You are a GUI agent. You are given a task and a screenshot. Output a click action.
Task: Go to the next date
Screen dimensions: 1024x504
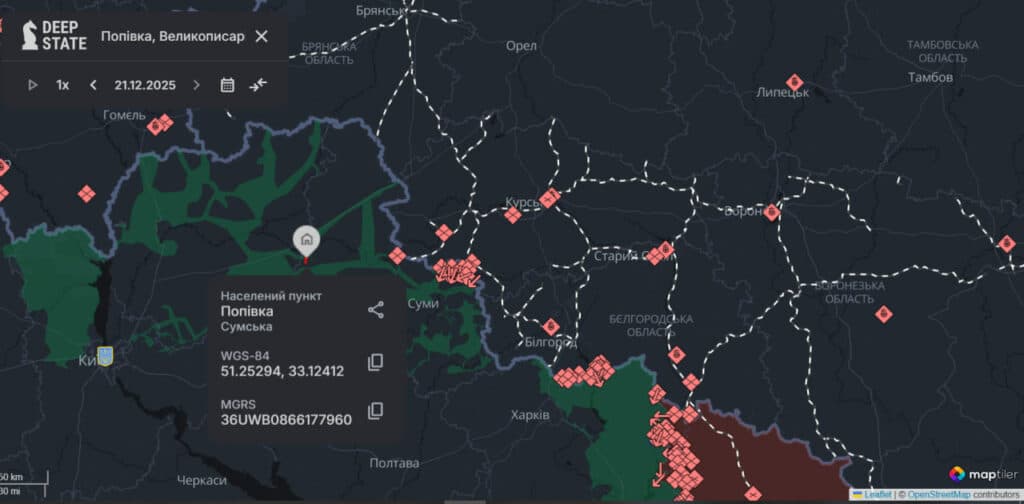(x=196, y=85)
